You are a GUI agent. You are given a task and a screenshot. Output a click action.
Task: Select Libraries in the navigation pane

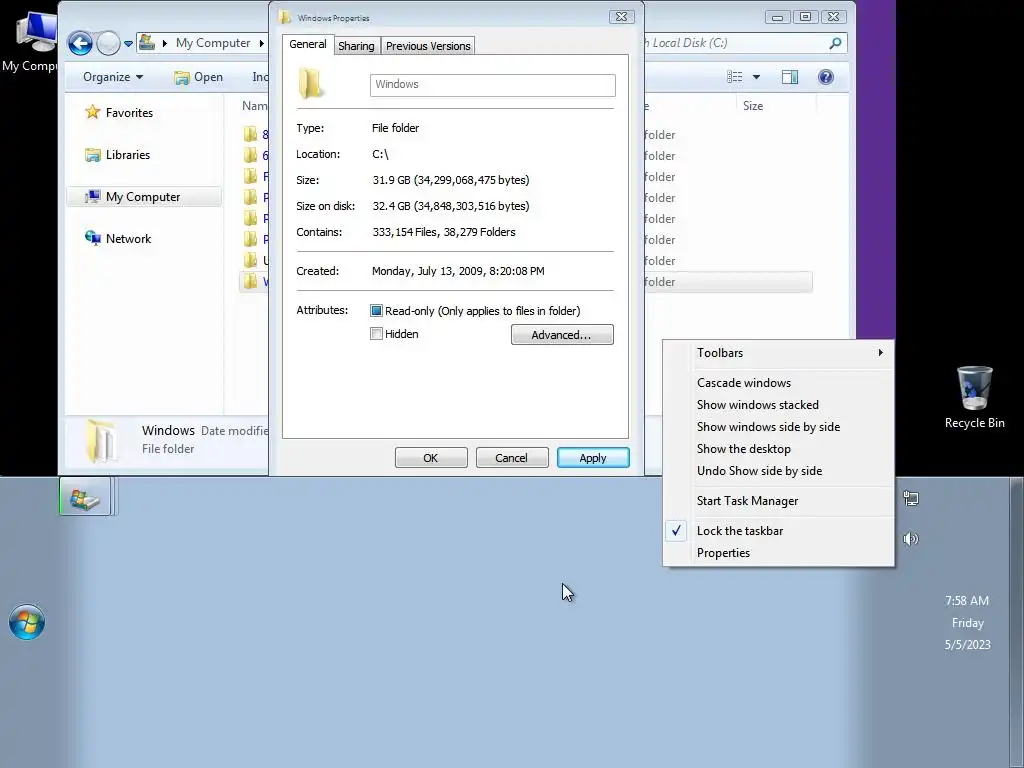tap(118, 155)
